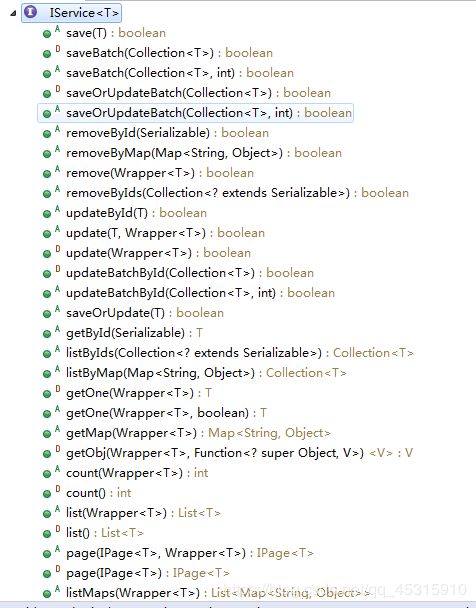Click the green icon beside saveOrUpdate(T)
Image resolution: width=476 pixels, height=608 pixels.
(47, 314)
